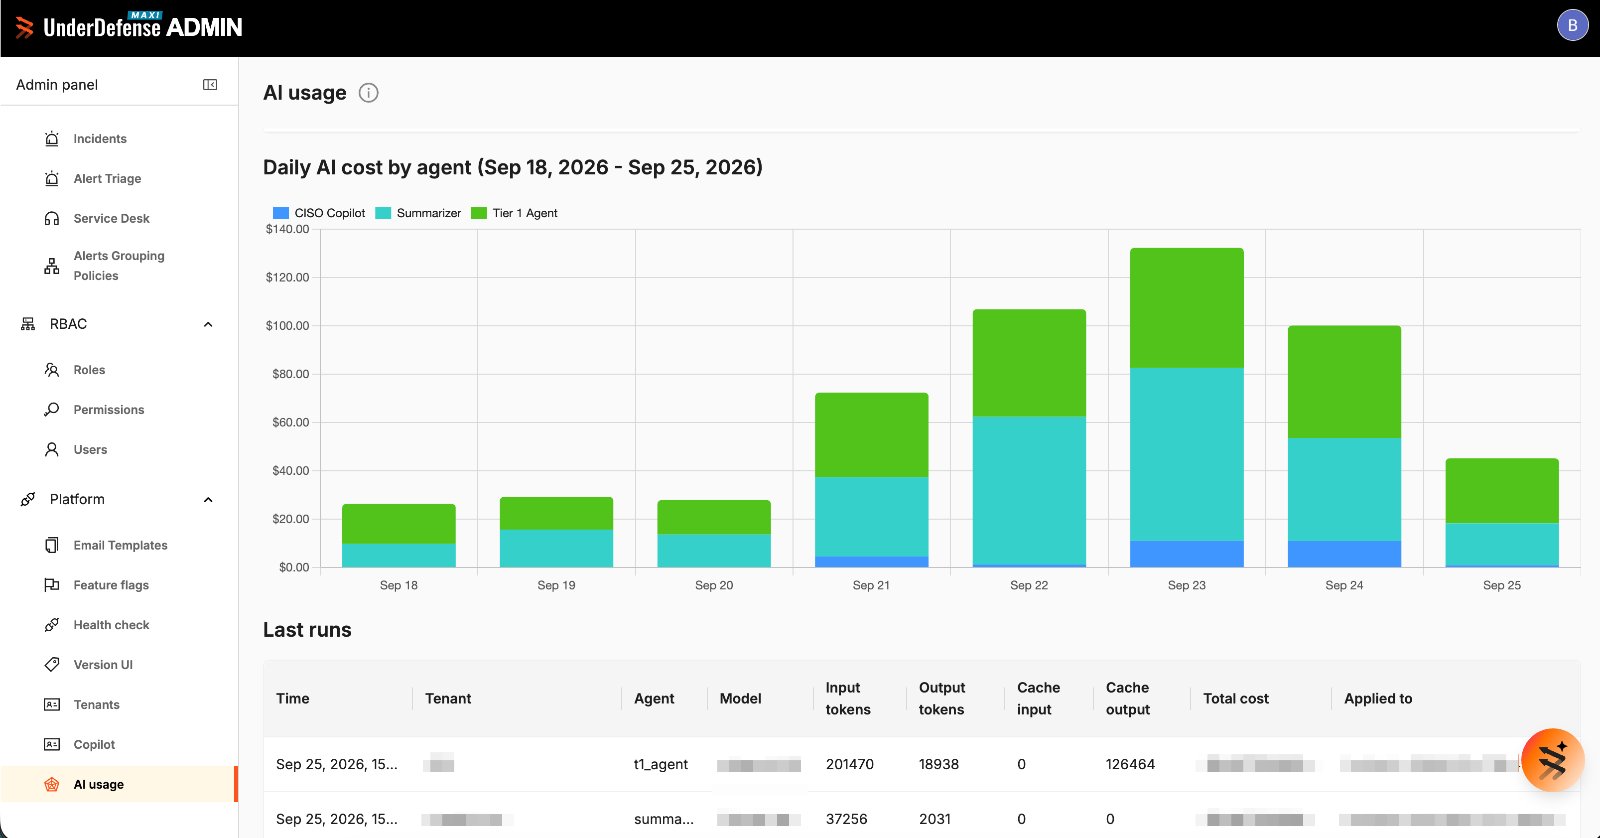Open the floating AI assistant button
1600x838 pixels.
1552,760
